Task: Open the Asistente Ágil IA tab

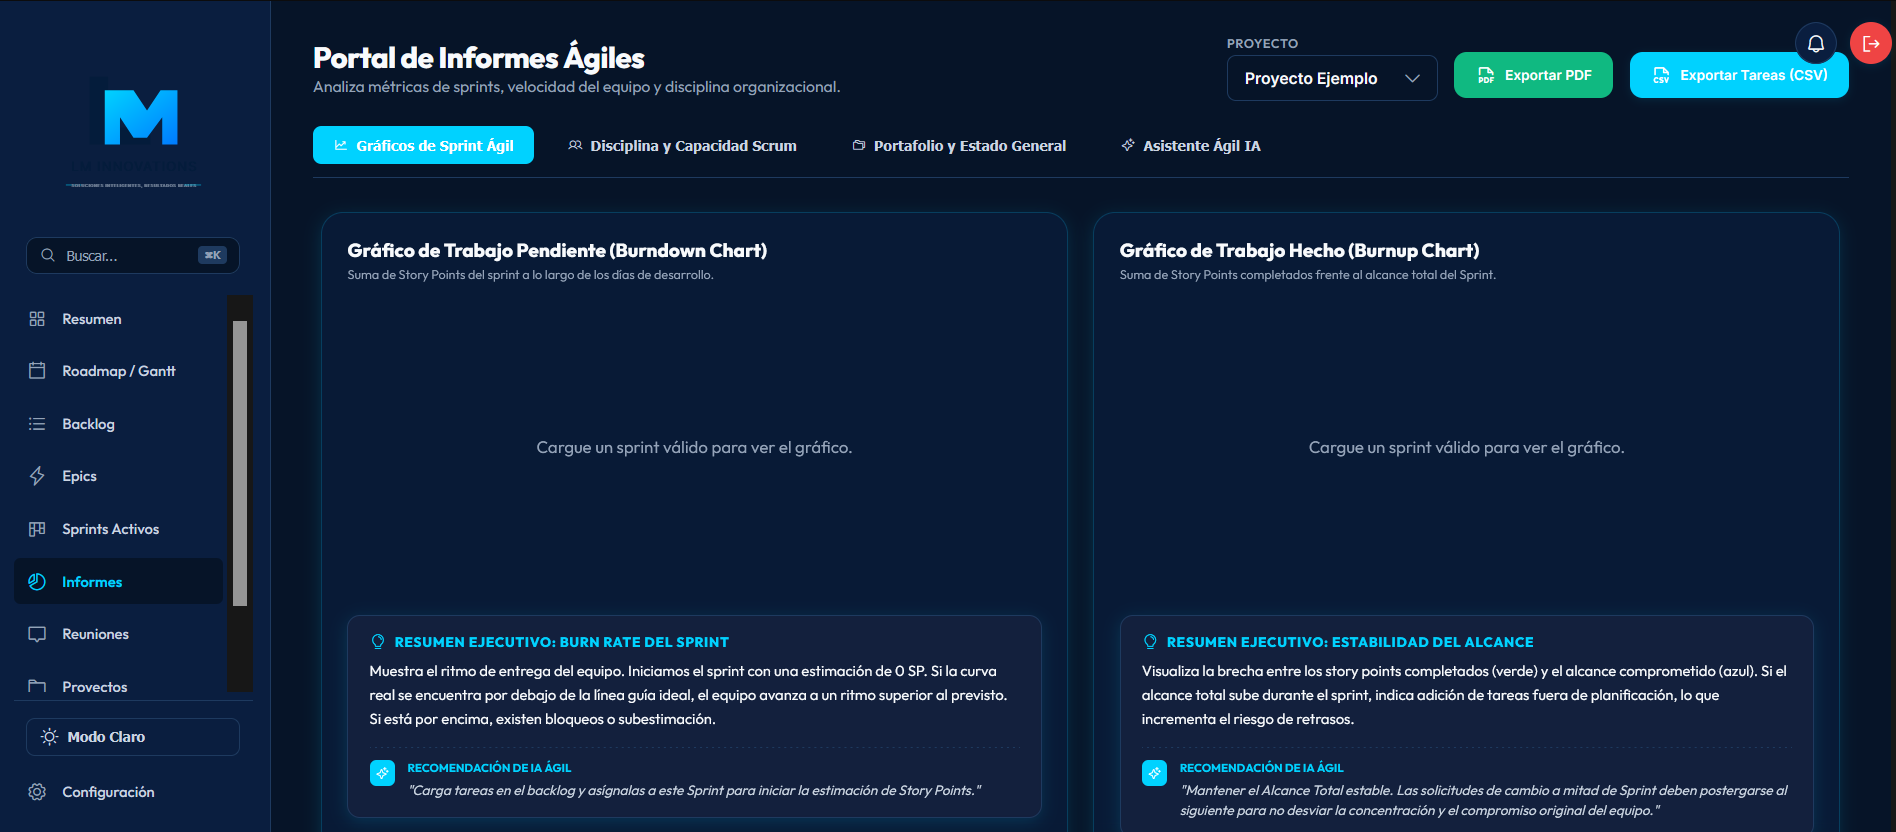Action: click(1191, 145)
